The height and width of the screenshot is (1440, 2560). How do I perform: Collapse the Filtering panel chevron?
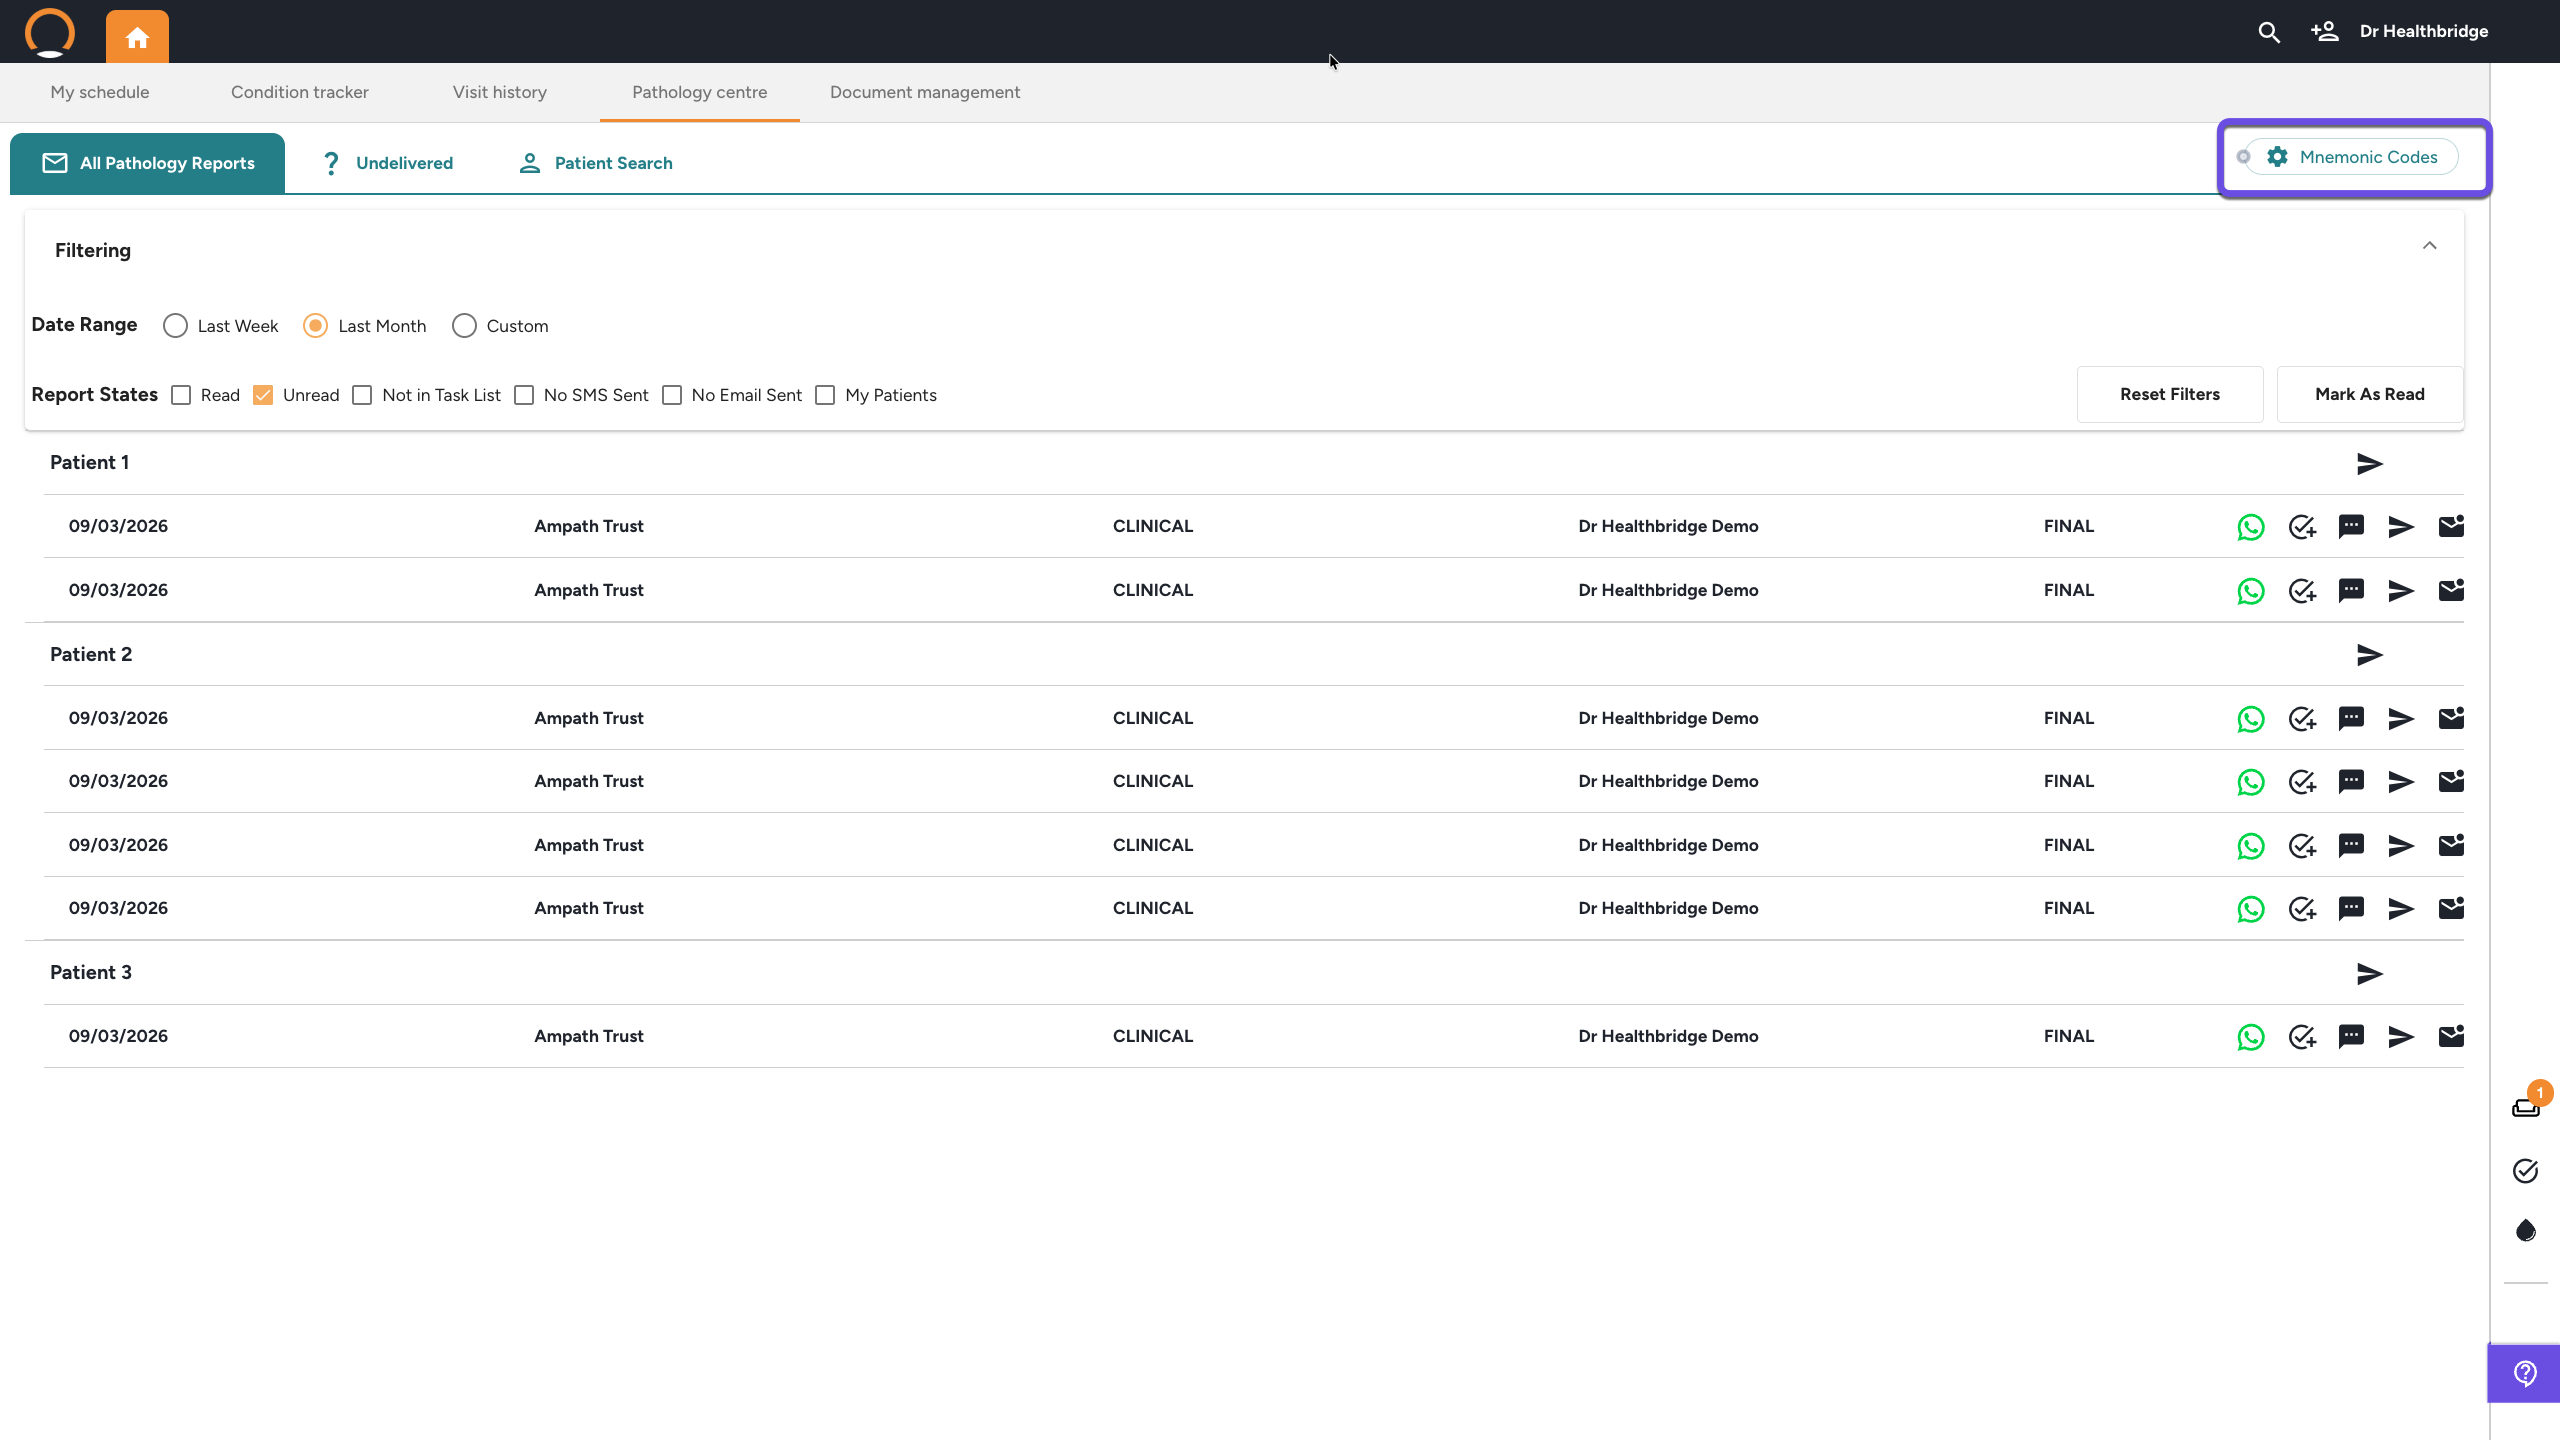click(x=2429, y=246)
